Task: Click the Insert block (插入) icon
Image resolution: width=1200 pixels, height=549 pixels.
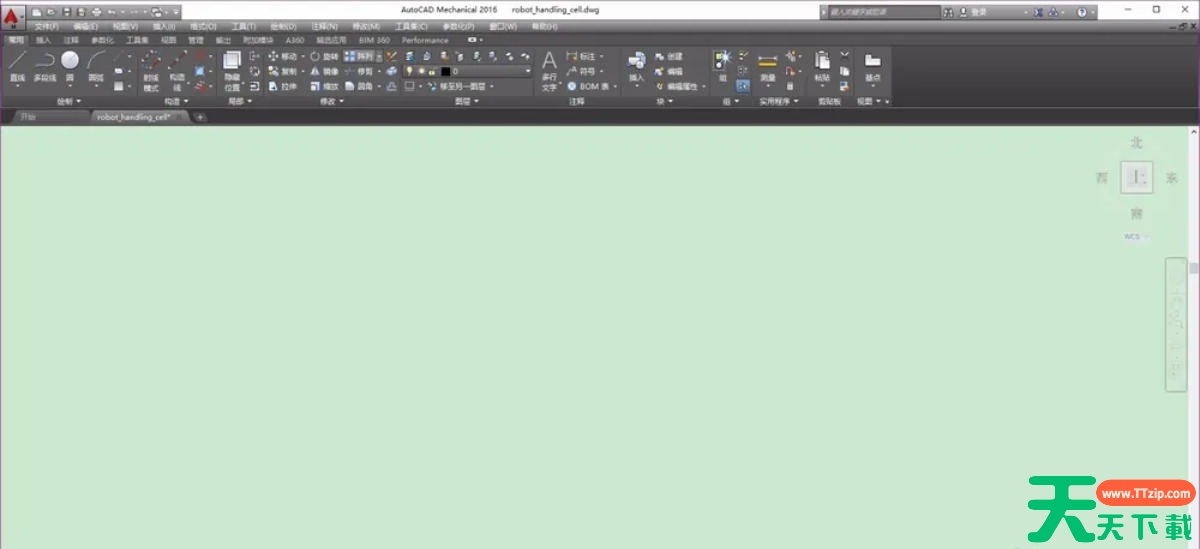Action: pos(636,67)
